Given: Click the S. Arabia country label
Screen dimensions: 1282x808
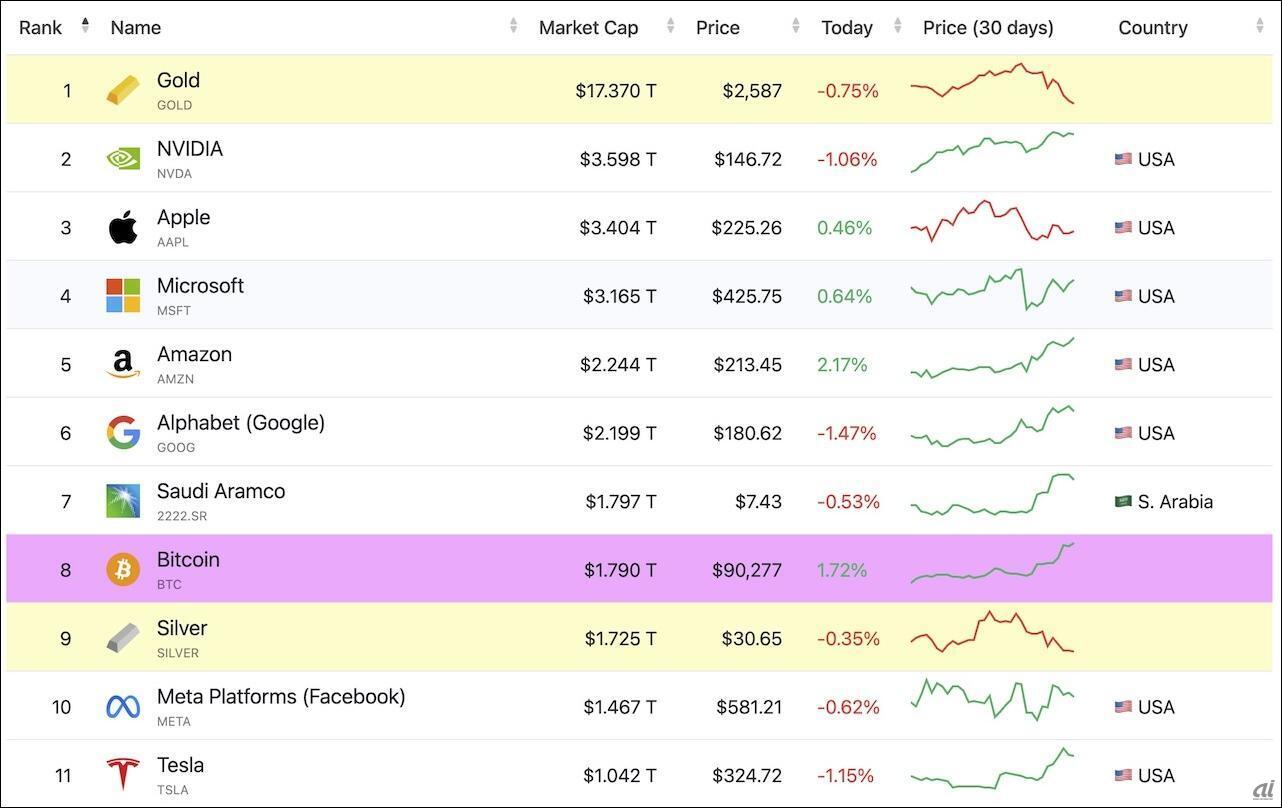Looking at the screenshot, I should 1175,502.
